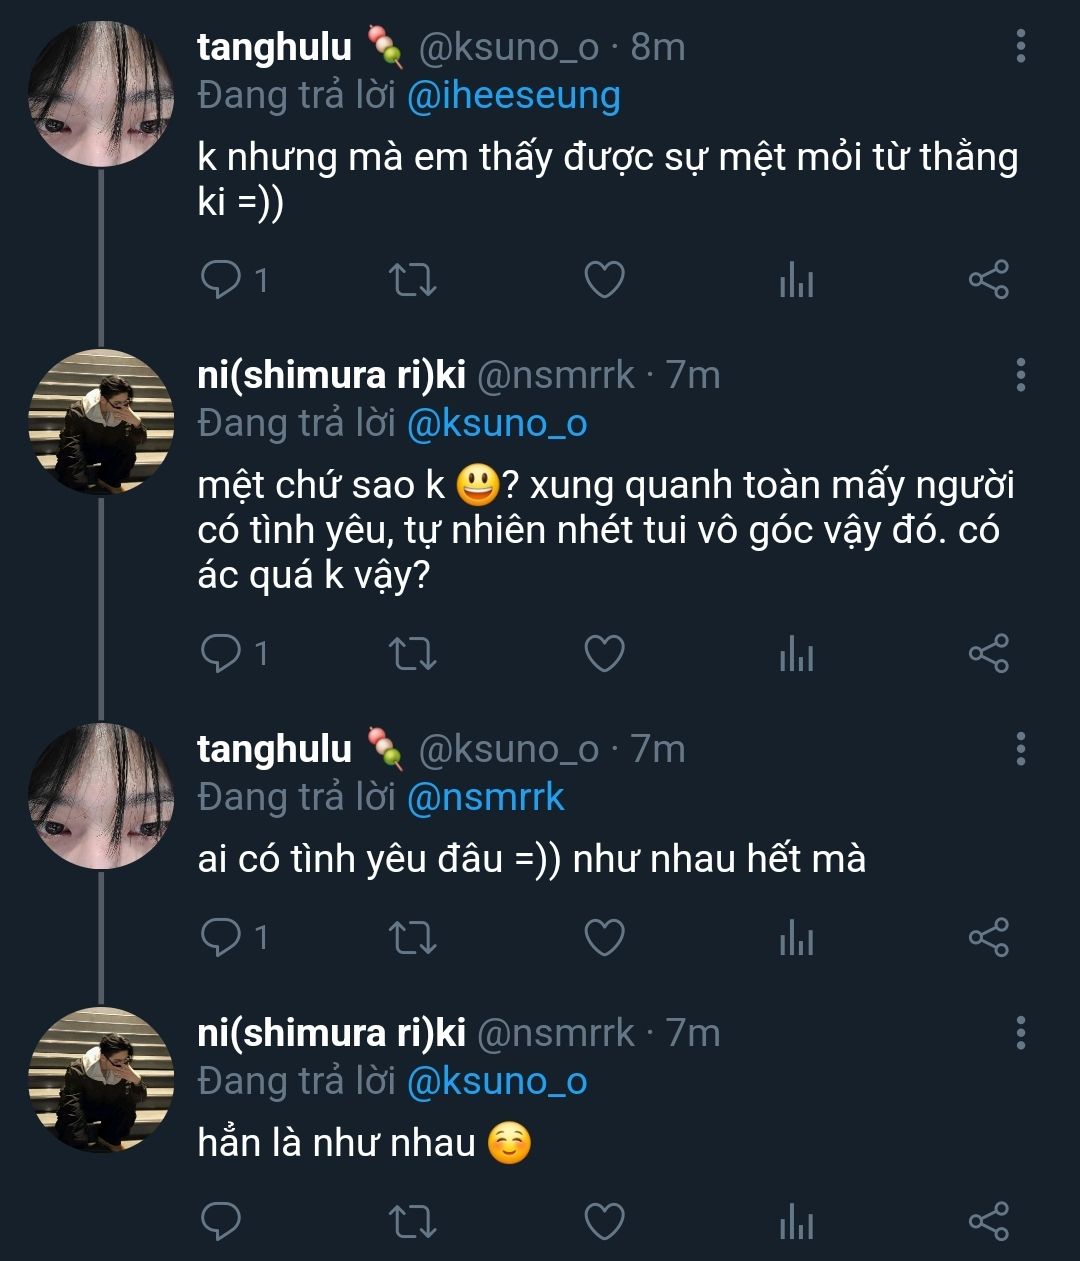
Task: View analytics of the first tanghulu tweet
Action: [796, 281]
